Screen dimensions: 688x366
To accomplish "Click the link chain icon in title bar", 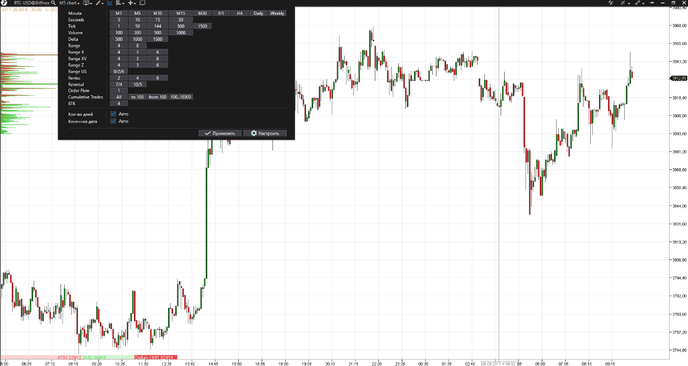I will point(637,3).
